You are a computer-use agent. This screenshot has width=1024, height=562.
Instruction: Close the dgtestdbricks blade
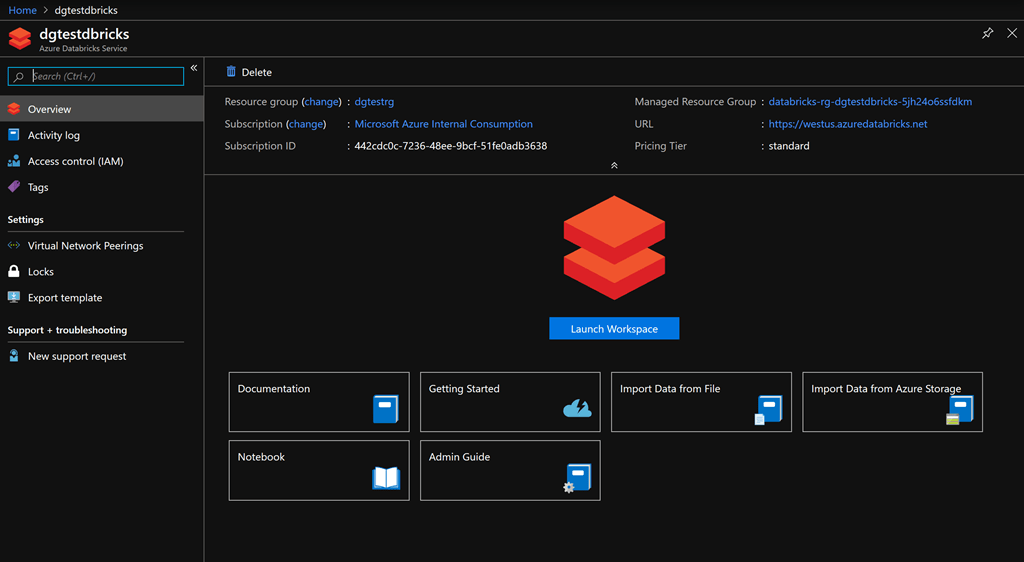[x=1012, y=33]
